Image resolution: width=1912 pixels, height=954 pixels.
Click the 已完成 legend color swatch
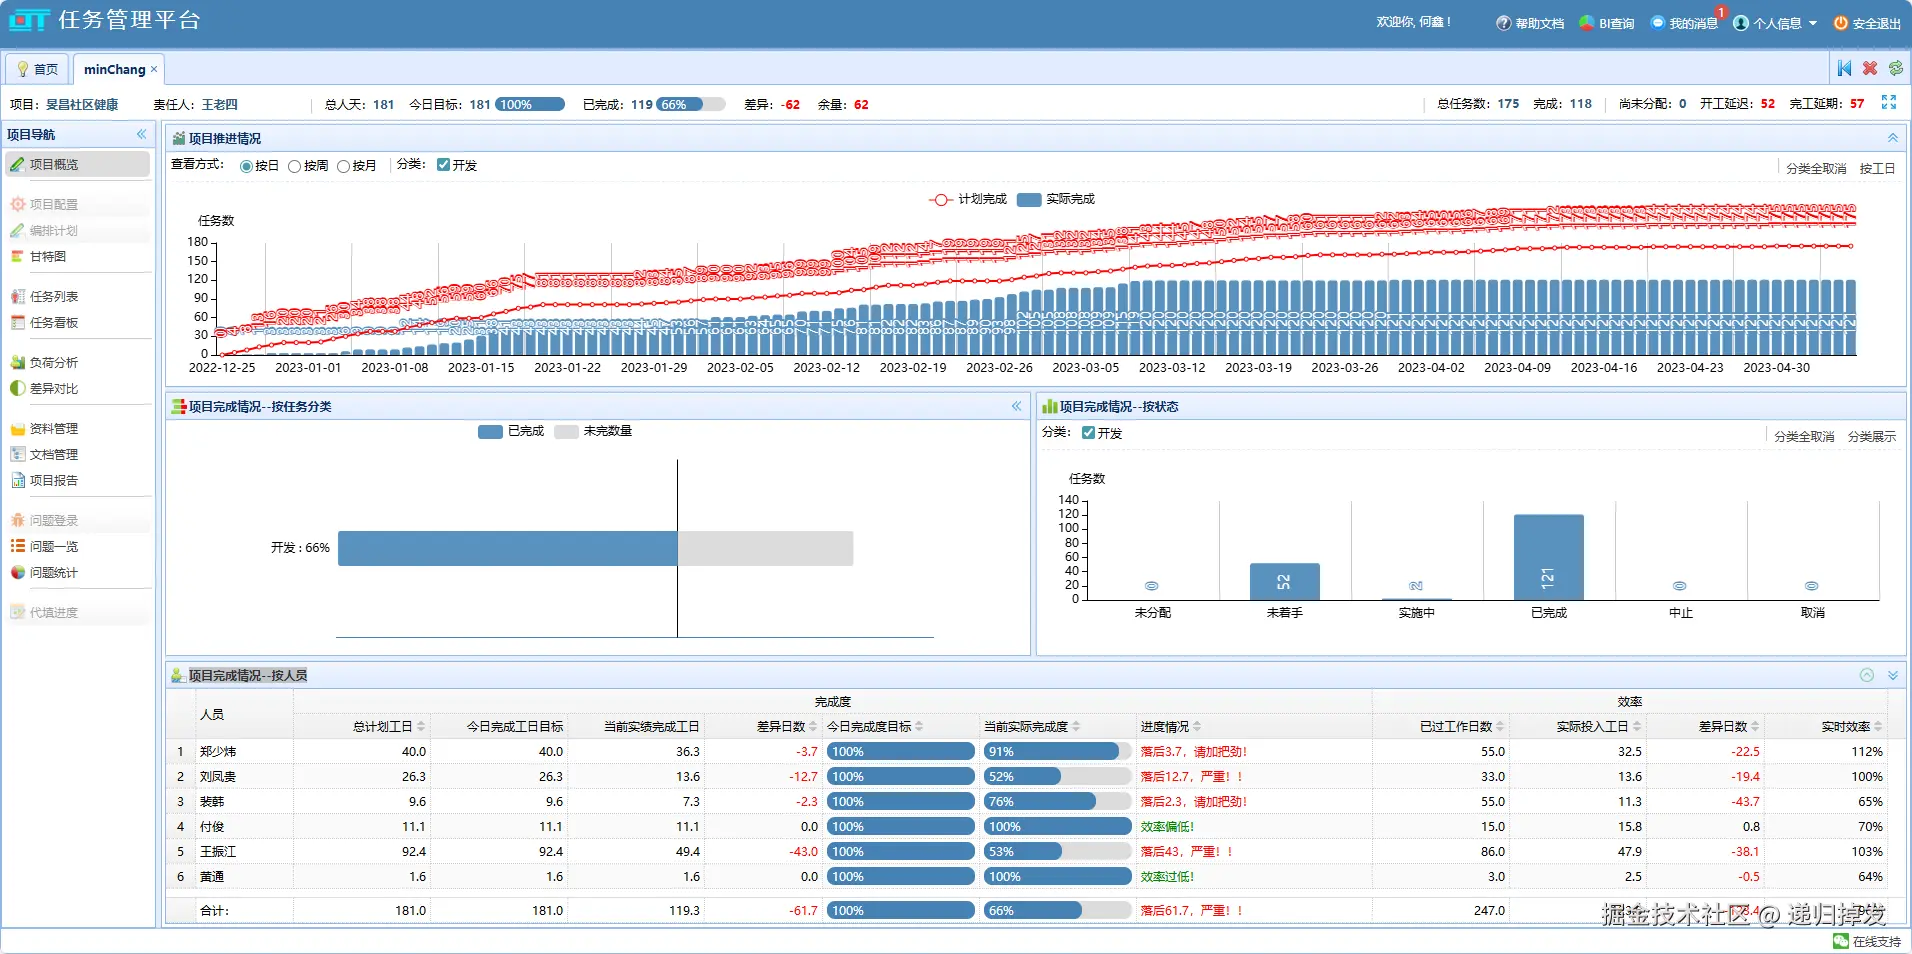(490, 432)
